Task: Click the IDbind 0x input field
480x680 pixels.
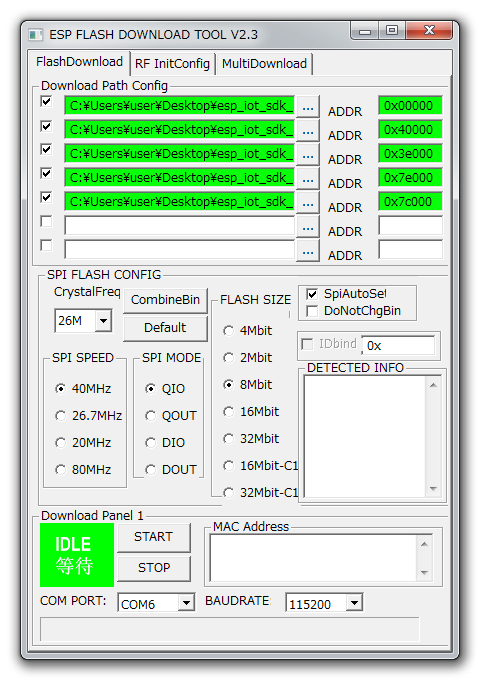Action: click(398, 346)
